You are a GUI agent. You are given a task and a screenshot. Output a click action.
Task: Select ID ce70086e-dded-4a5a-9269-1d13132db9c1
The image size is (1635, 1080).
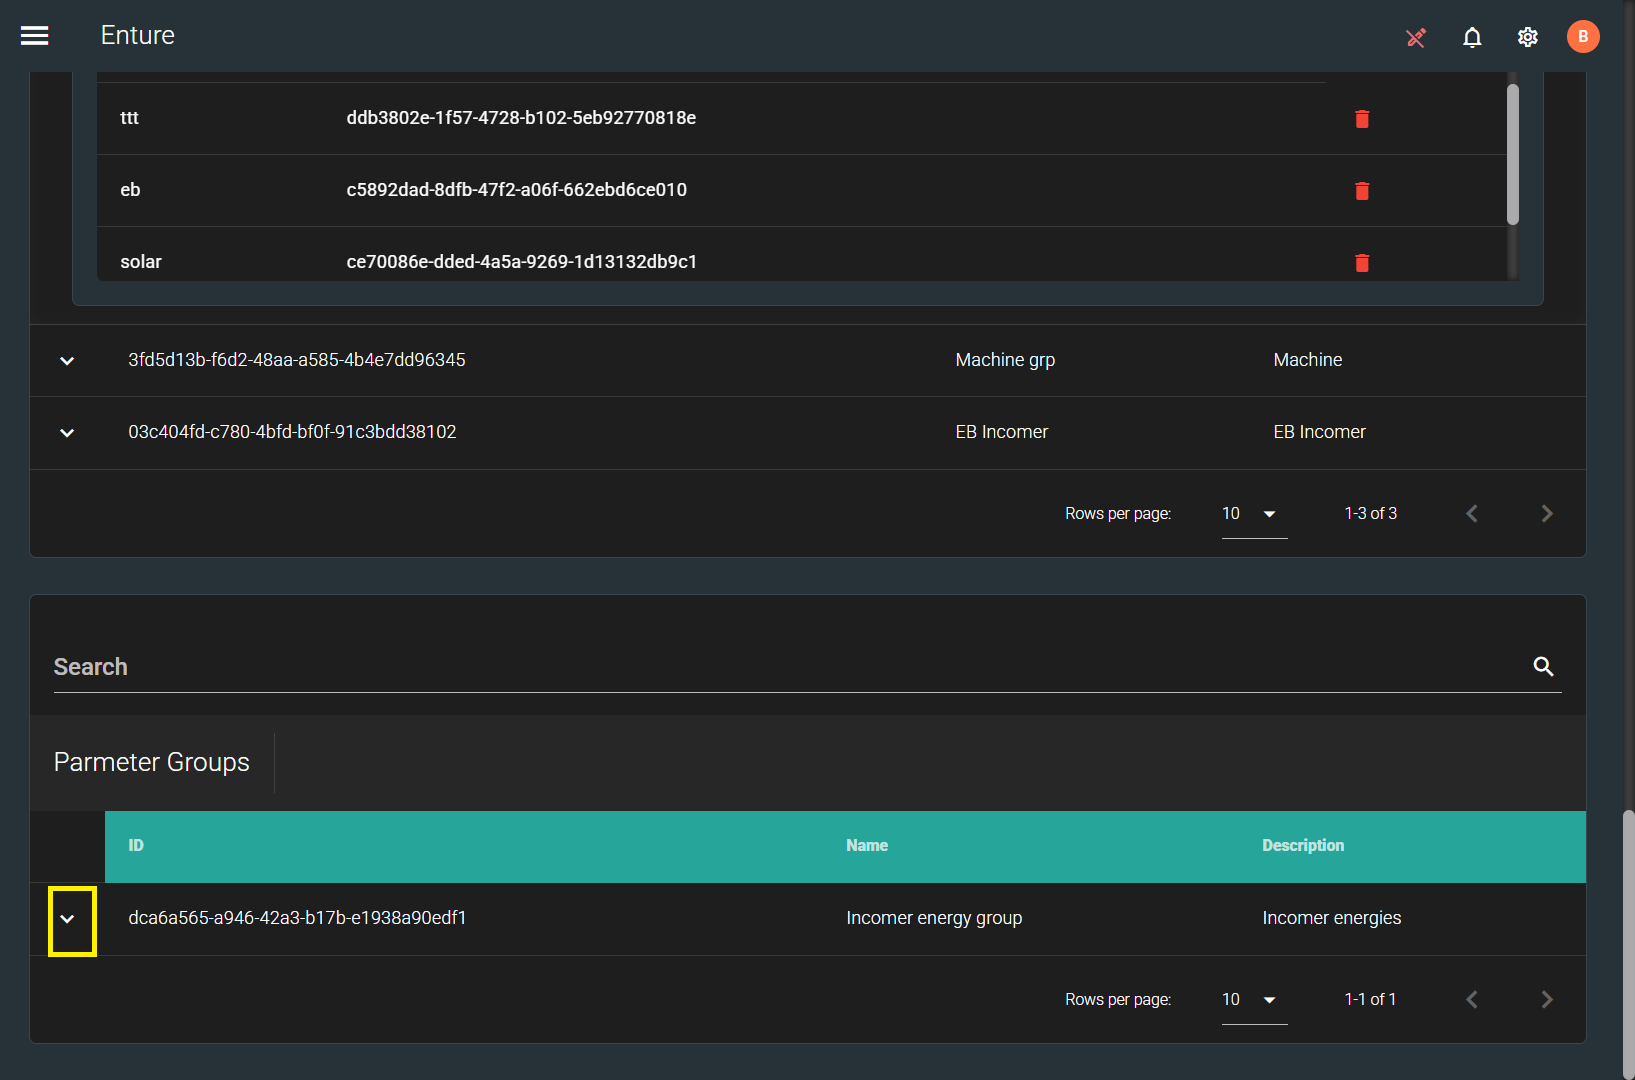tap(521, 262)
